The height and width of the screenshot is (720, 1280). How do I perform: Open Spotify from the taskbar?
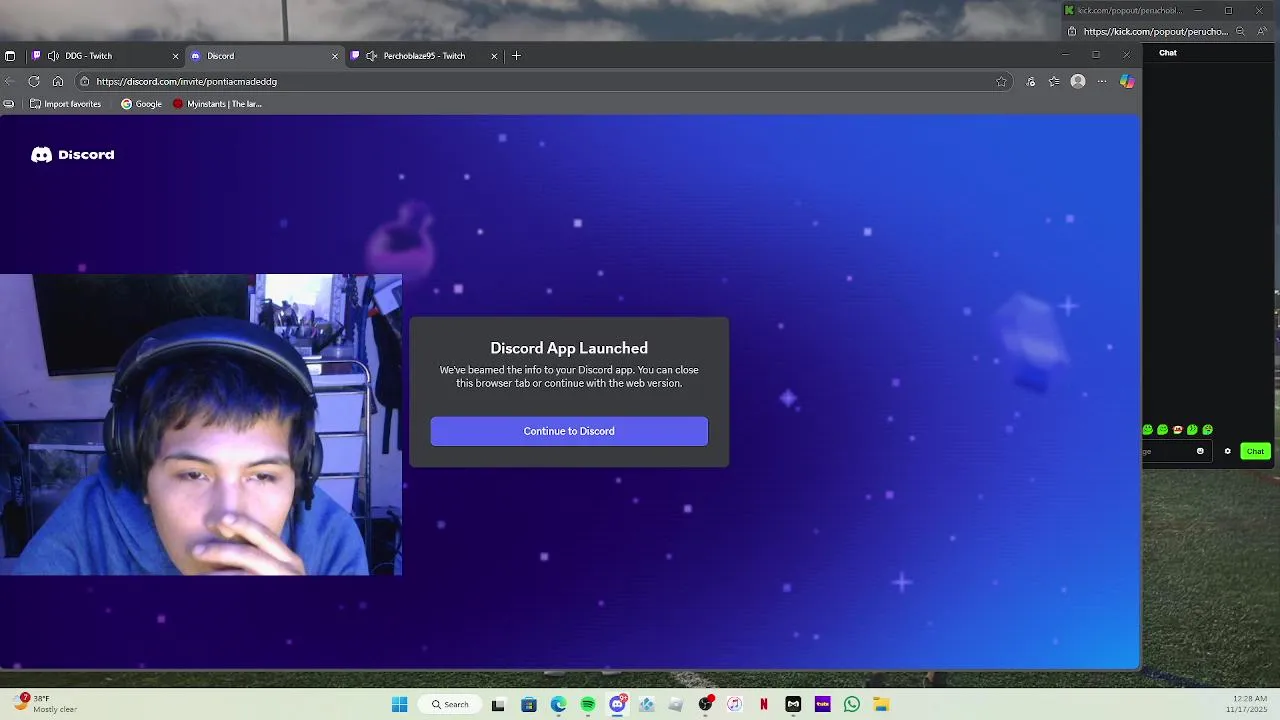588,704
